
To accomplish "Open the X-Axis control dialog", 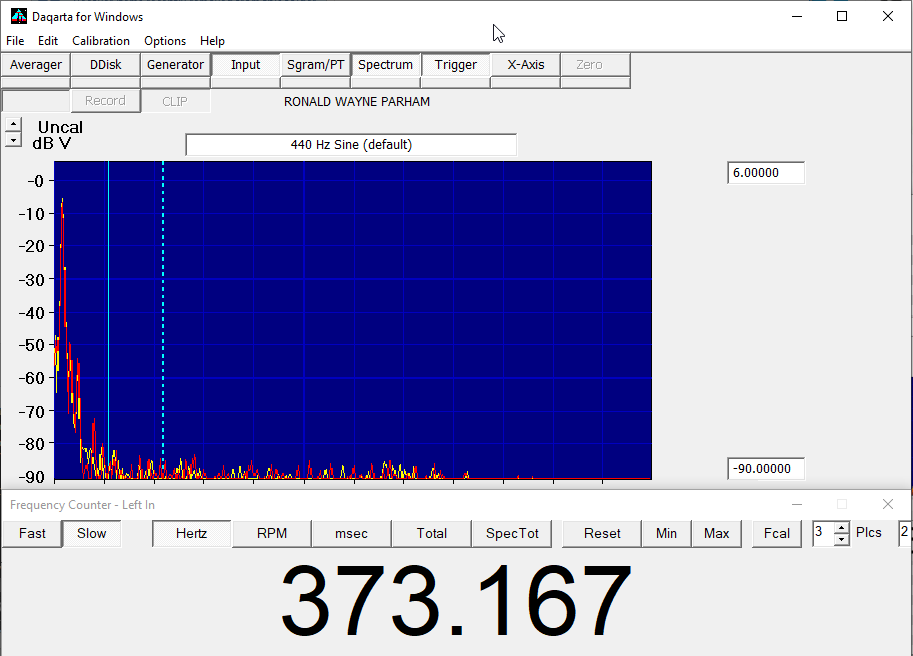I will [x=525, y=65].
